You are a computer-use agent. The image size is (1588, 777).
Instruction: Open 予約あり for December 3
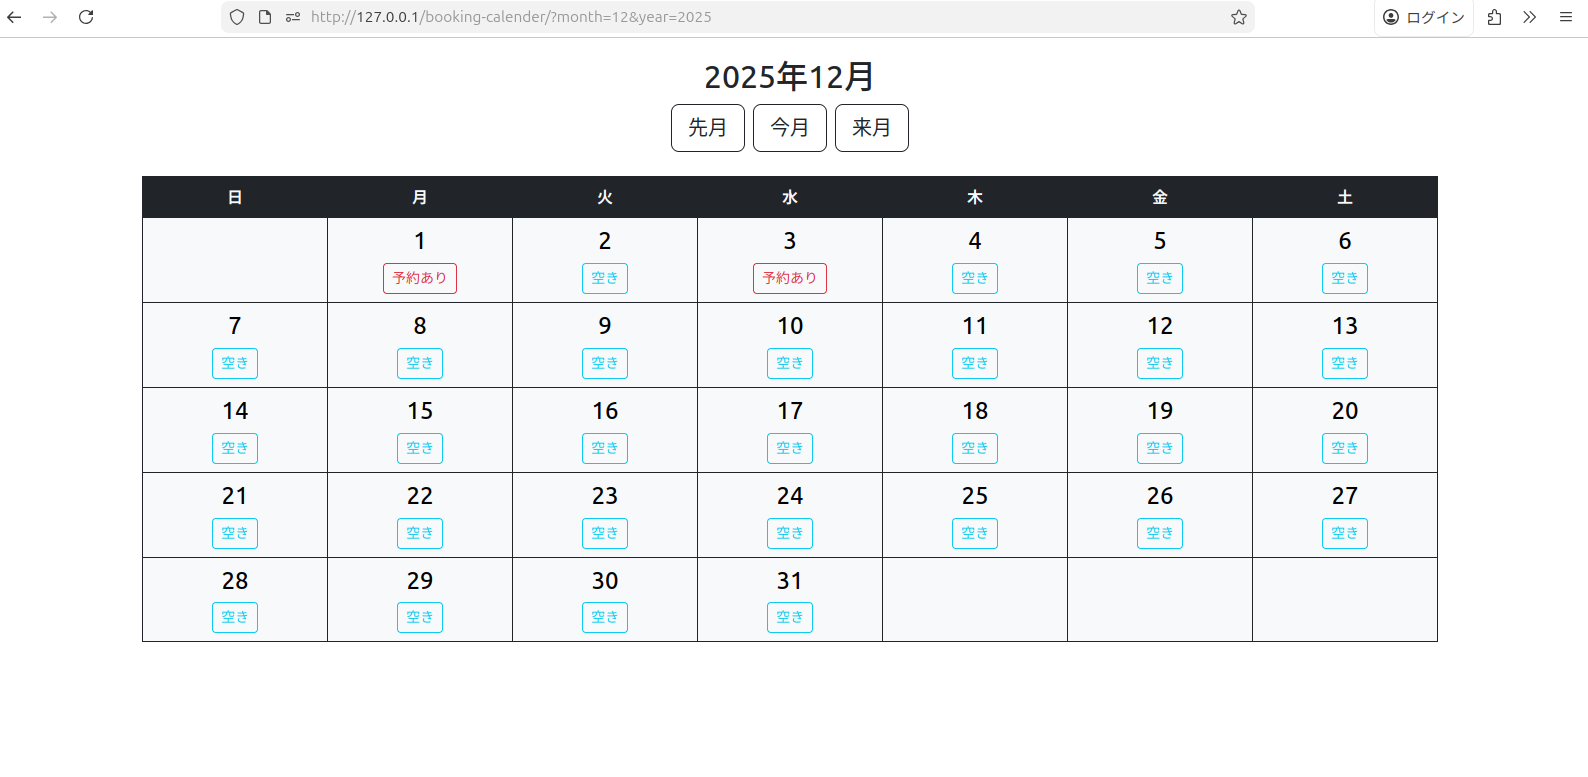(x=790, y=278)
